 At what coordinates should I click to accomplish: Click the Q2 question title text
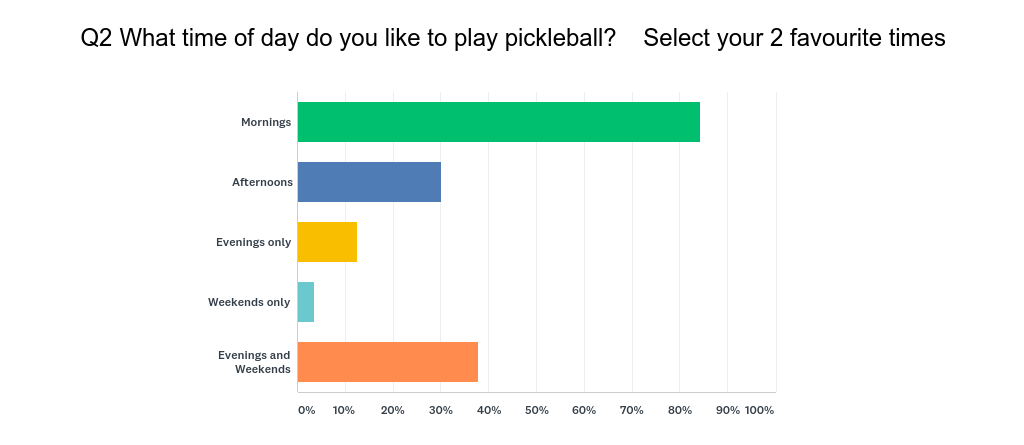pyautogui.click(x=348, y=38)
